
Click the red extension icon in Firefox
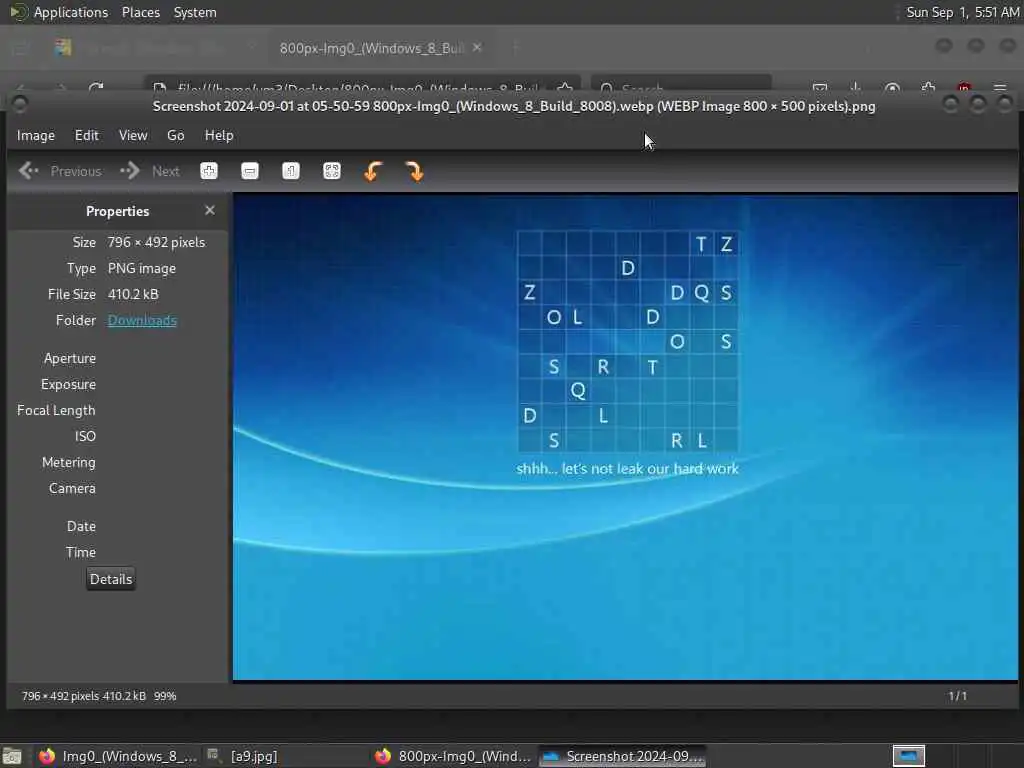[964, 88]
